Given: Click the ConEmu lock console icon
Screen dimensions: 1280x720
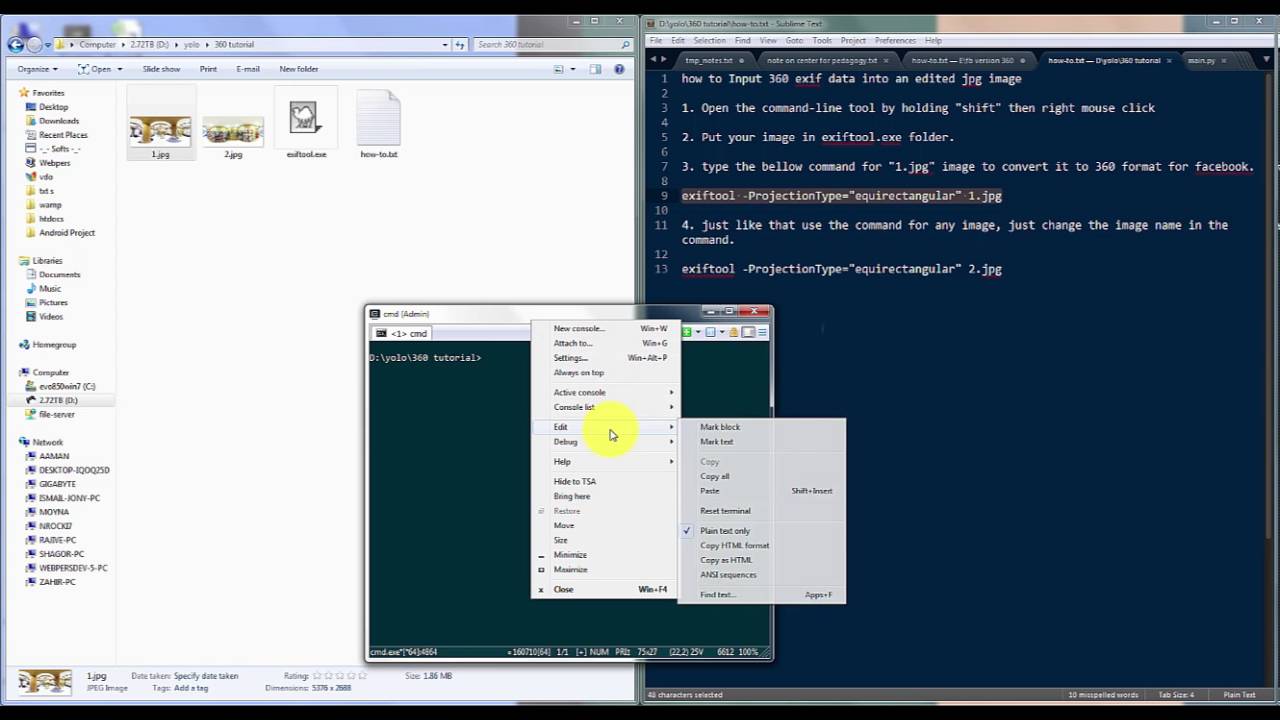Looking at the screenshot, I should point(733,332).
